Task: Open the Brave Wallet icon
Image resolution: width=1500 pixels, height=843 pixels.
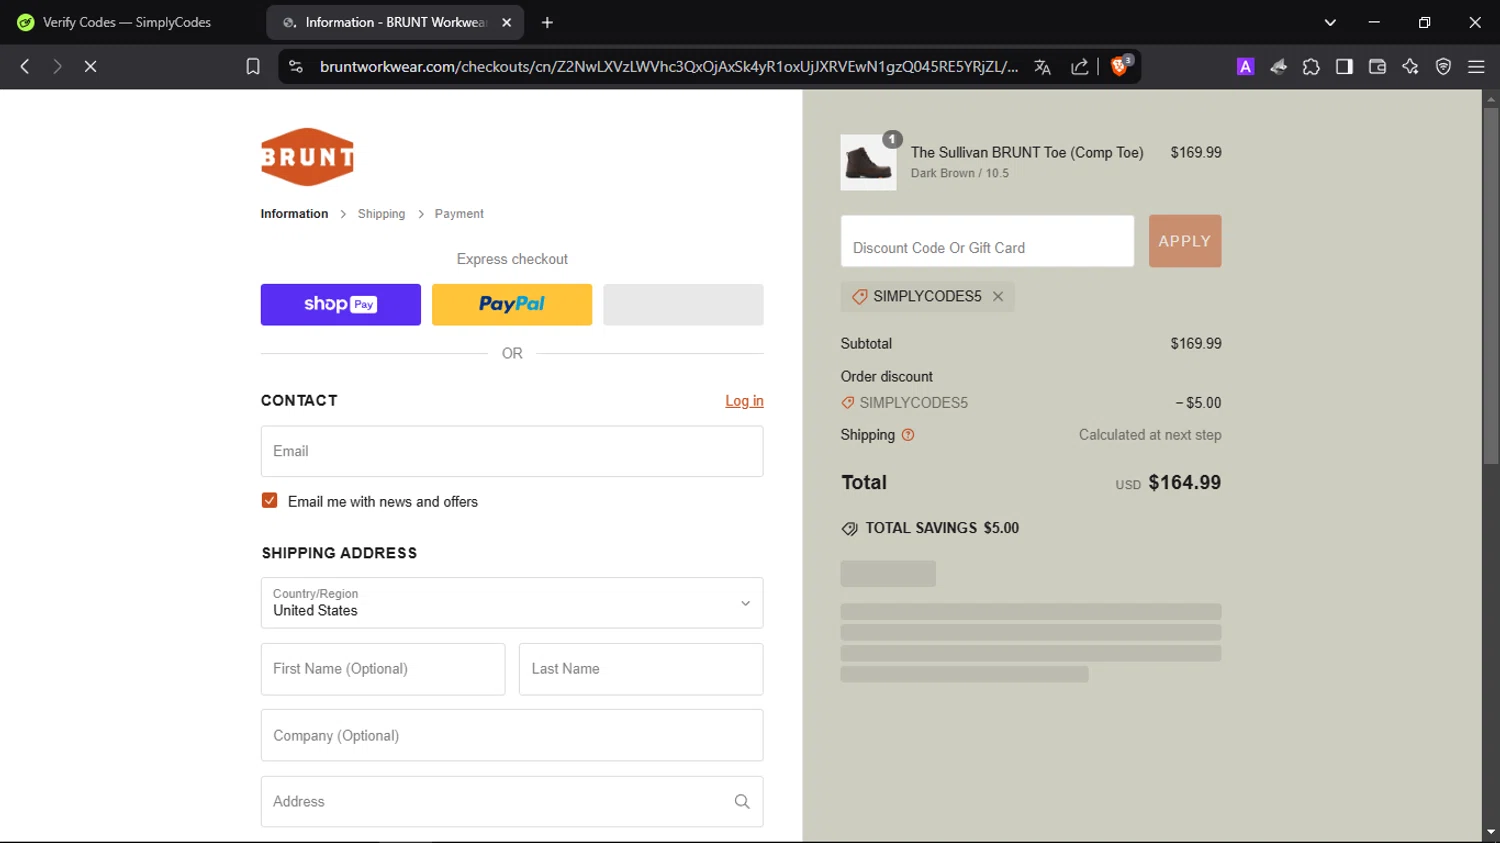Action: (1377, 66)
